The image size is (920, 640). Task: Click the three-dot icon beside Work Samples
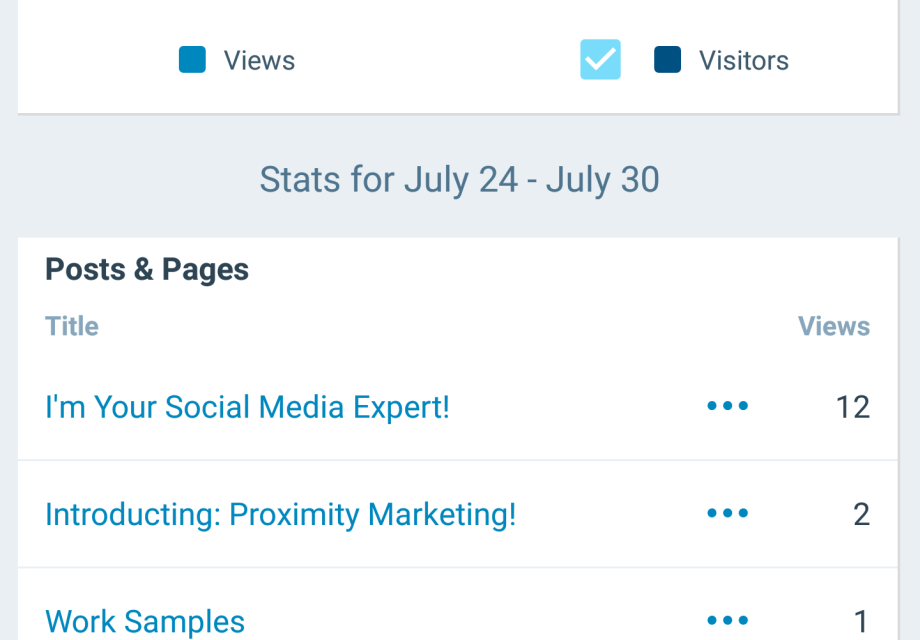tap(727, 620)
